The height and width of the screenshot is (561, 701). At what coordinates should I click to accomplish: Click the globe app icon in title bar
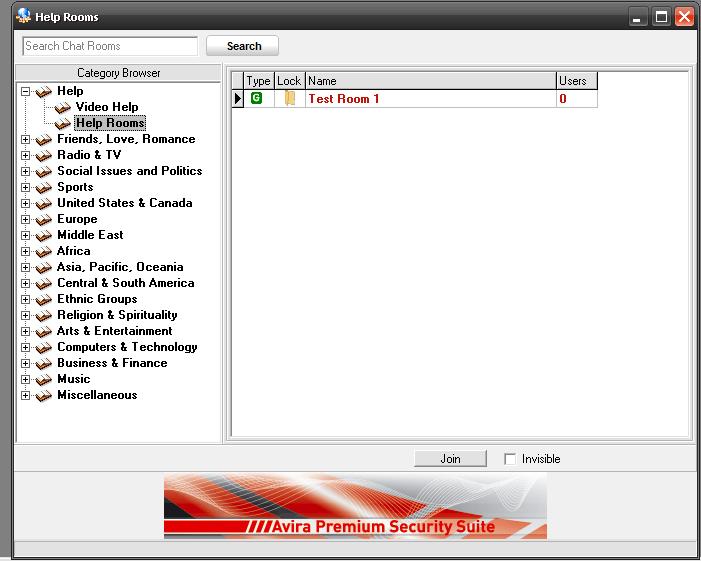(x=23, y=16)
